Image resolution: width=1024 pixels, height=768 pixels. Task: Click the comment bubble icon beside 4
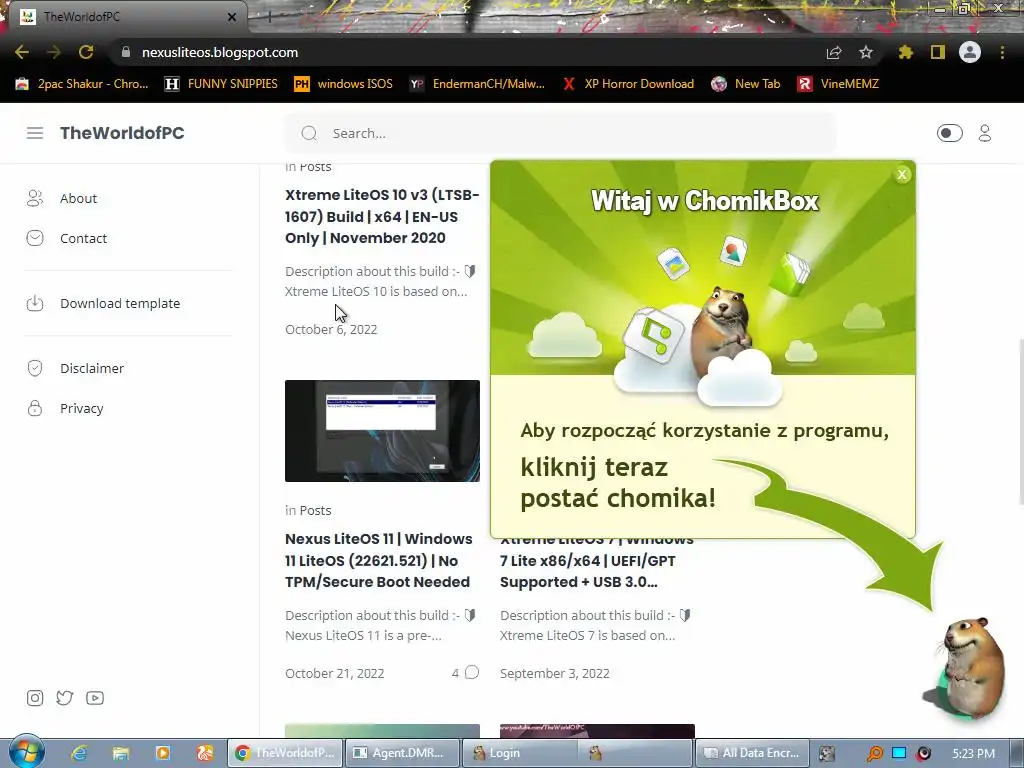(x=472, y=673)
